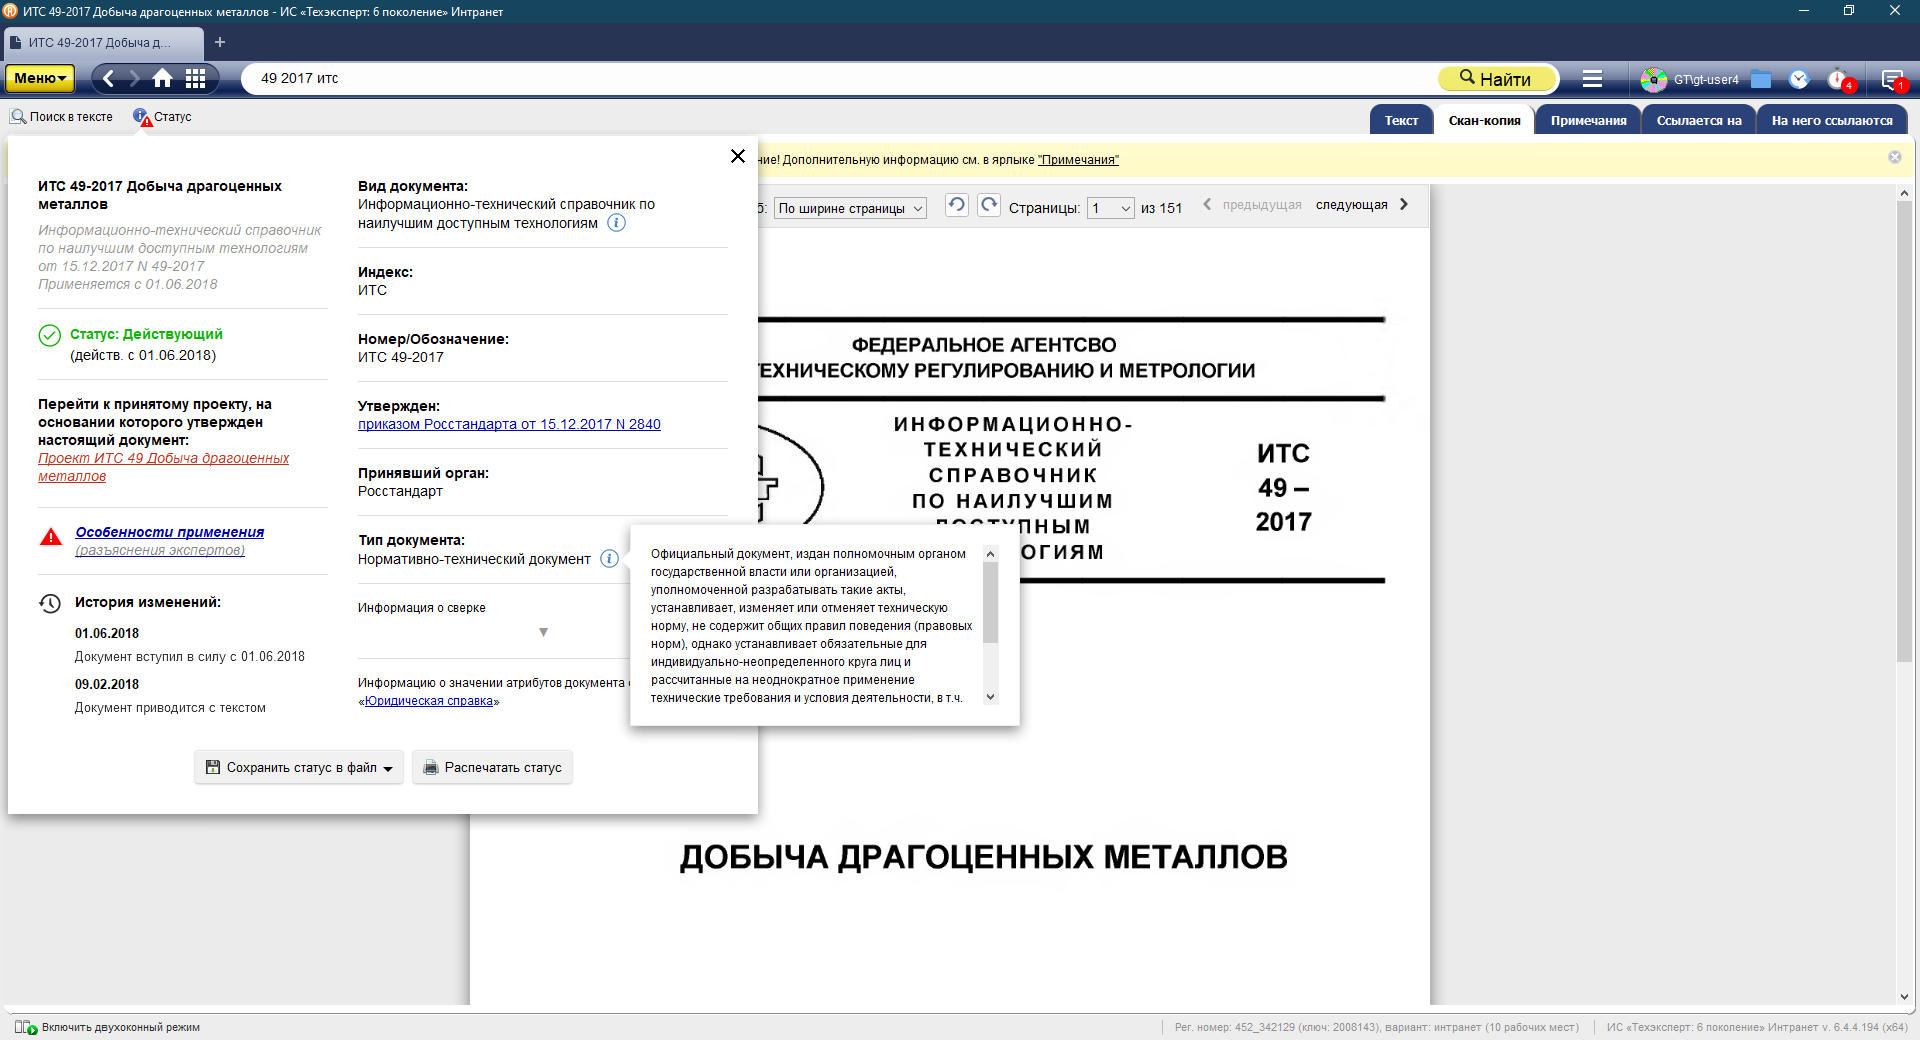Open the Меню dropdown
The width and height of the screenshot is (1920, 1040).
click(40, 78)
